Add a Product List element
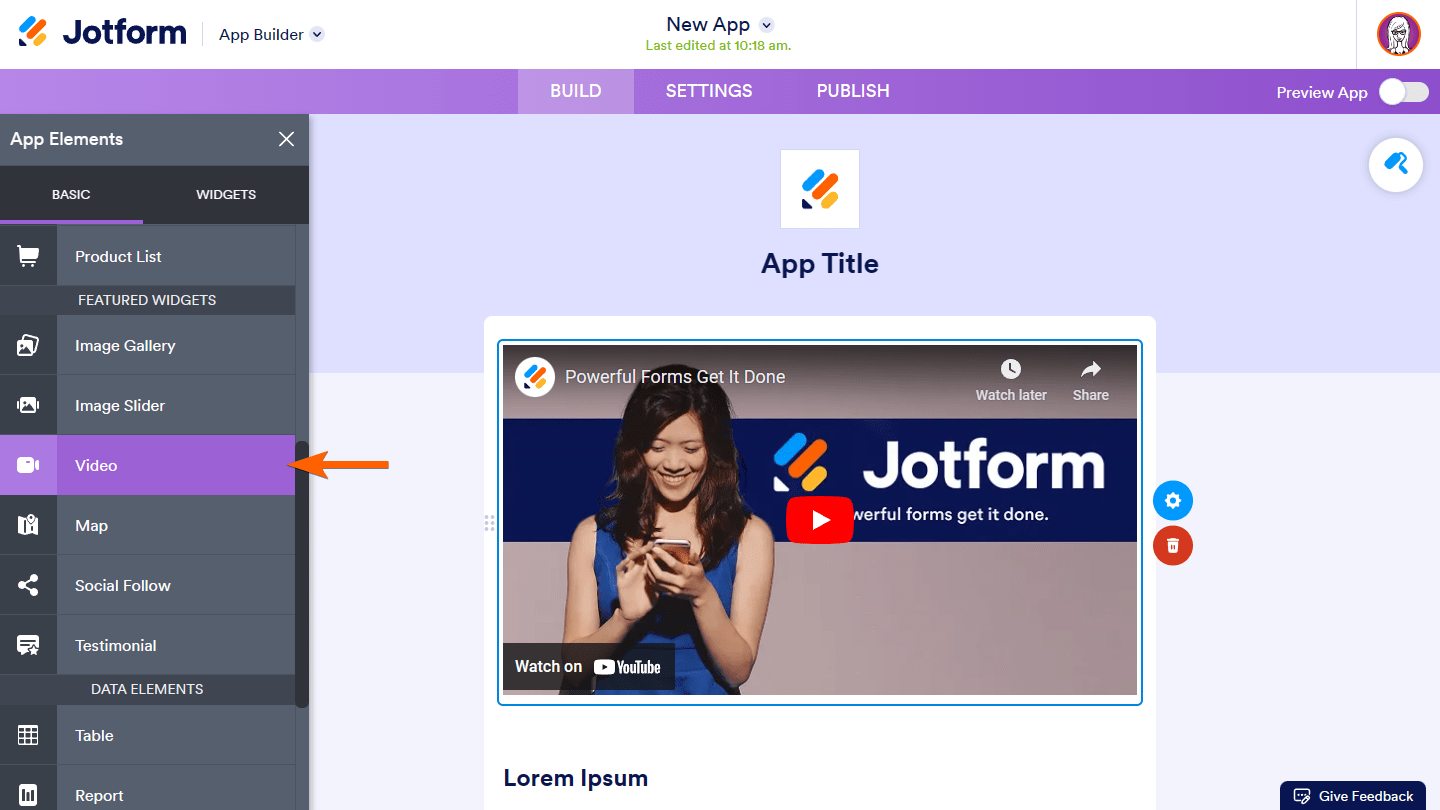The height and width of the screenshot is (810, 1440). click(x=148, y=256)
